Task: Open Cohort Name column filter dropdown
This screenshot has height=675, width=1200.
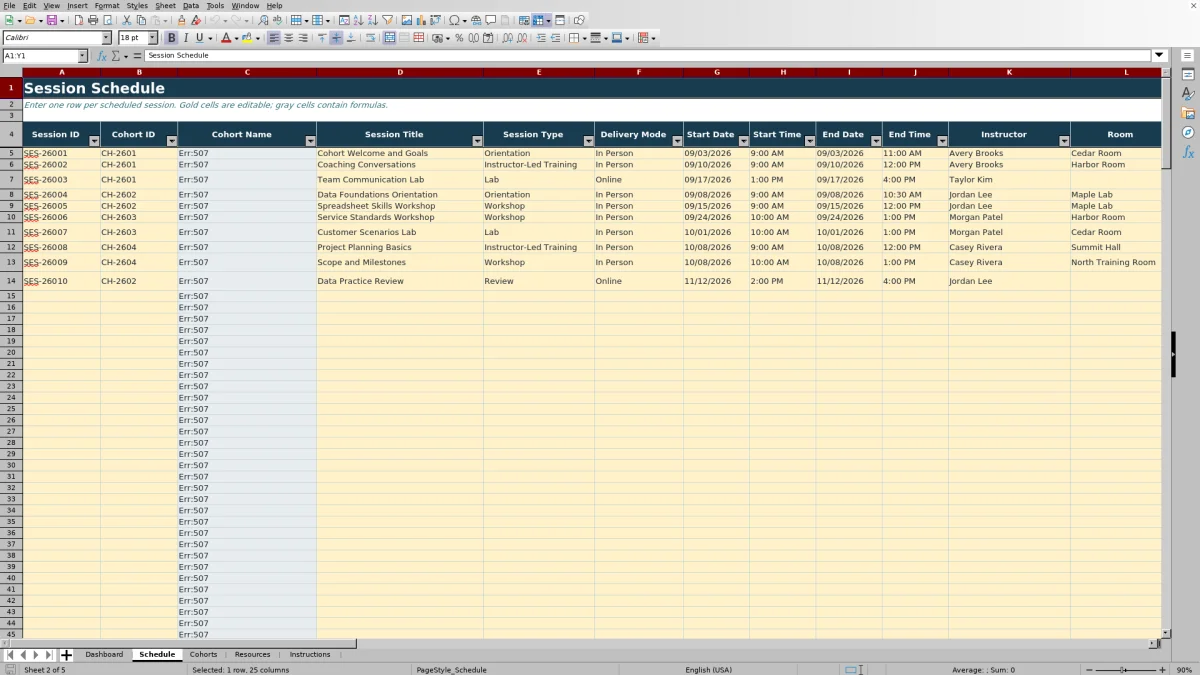Action: [x=310, y=141]
